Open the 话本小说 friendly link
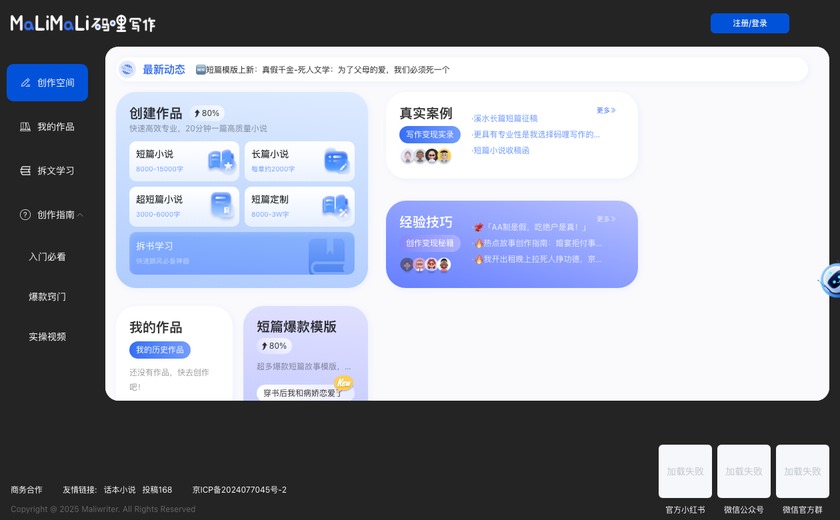 pyautogui.click(x=119, y=489)
